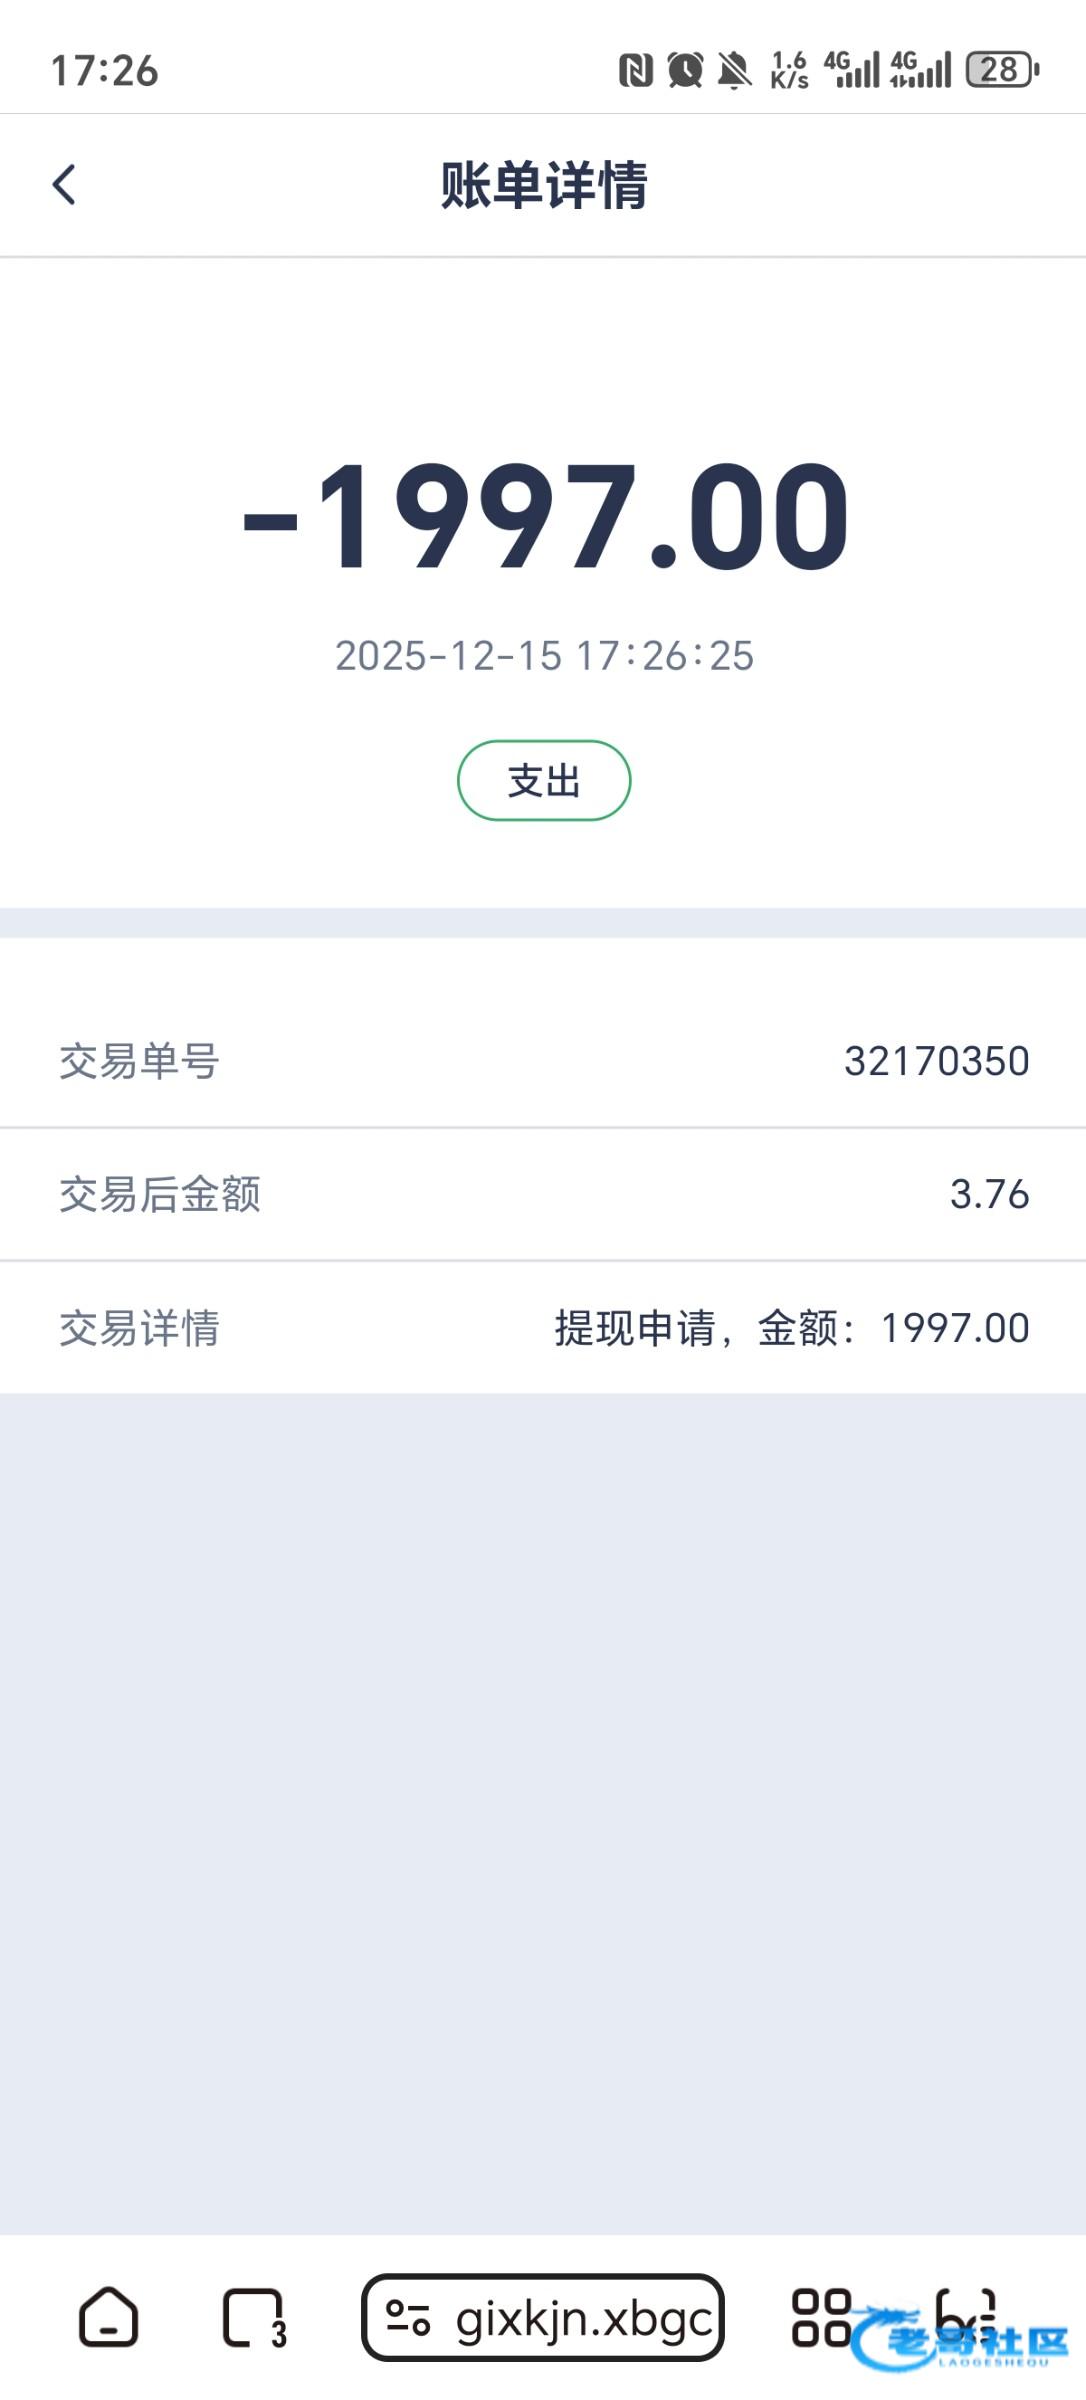This screenshot has width=1086, height=2400.
Task: Tap the muted bell status icon
Action: pos(735,70)
